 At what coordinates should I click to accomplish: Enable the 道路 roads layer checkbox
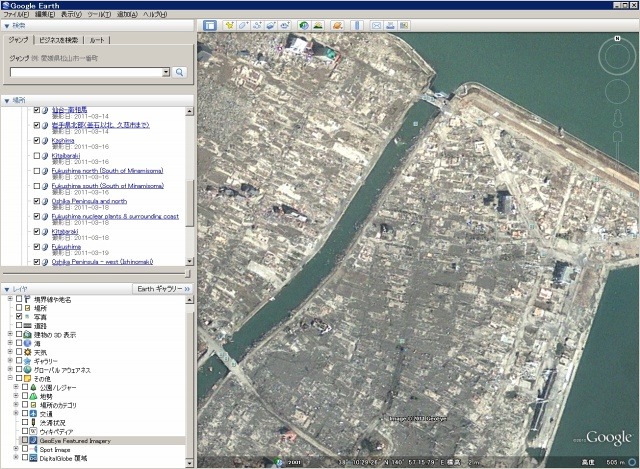[x=19, y=325]
